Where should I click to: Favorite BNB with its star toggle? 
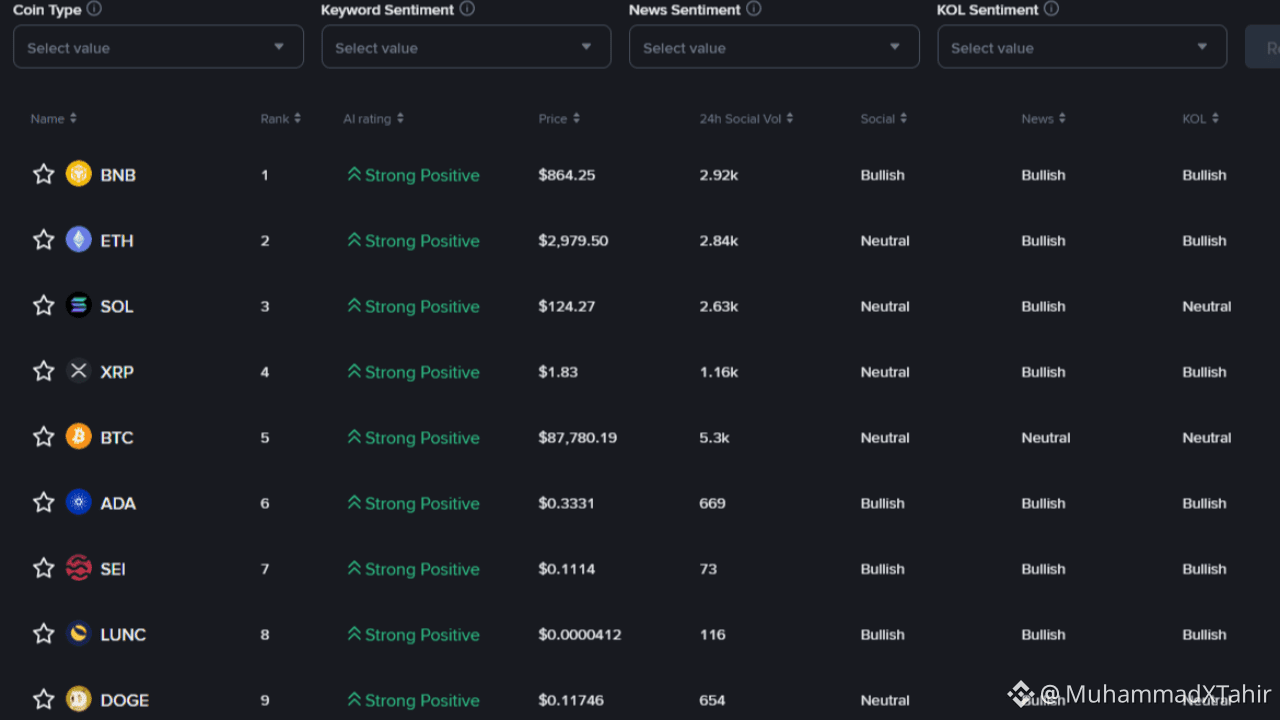coord(43,175)
